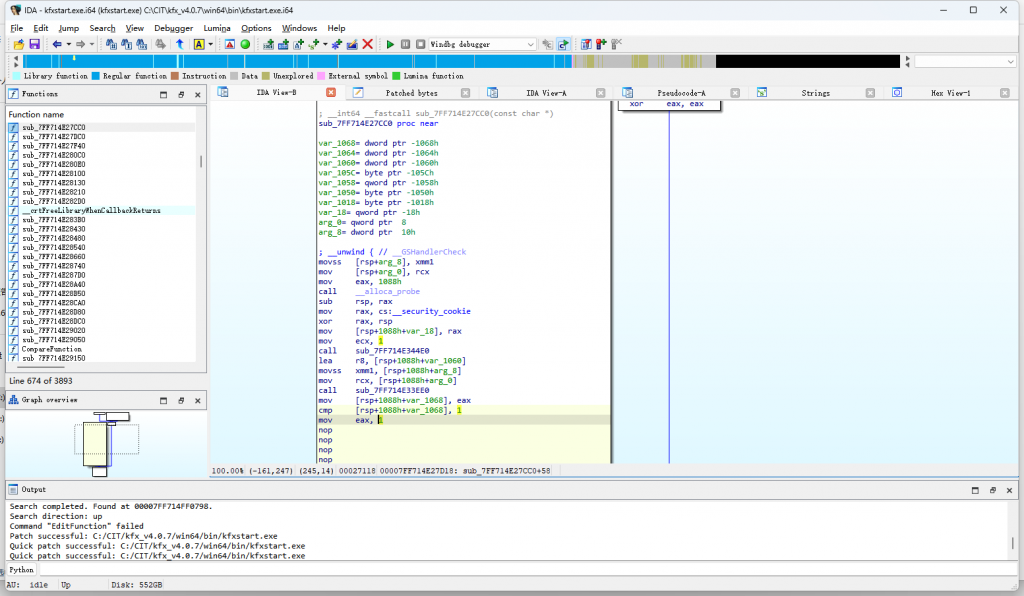1024x596 pixels.
Task: Close the IDA View-B tab
Action: pos(331,93)
